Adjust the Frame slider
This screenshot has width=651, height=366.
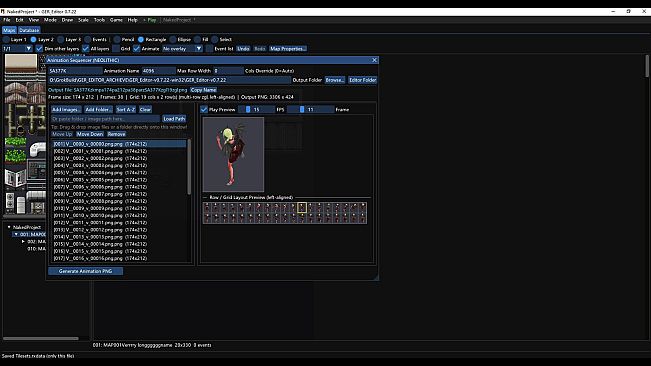click(311, 110)
